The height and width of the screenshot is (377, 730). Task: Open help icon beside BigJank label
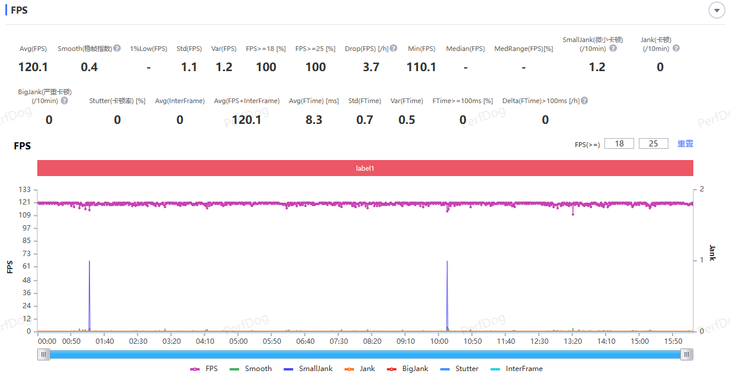[x=64, y=101]
